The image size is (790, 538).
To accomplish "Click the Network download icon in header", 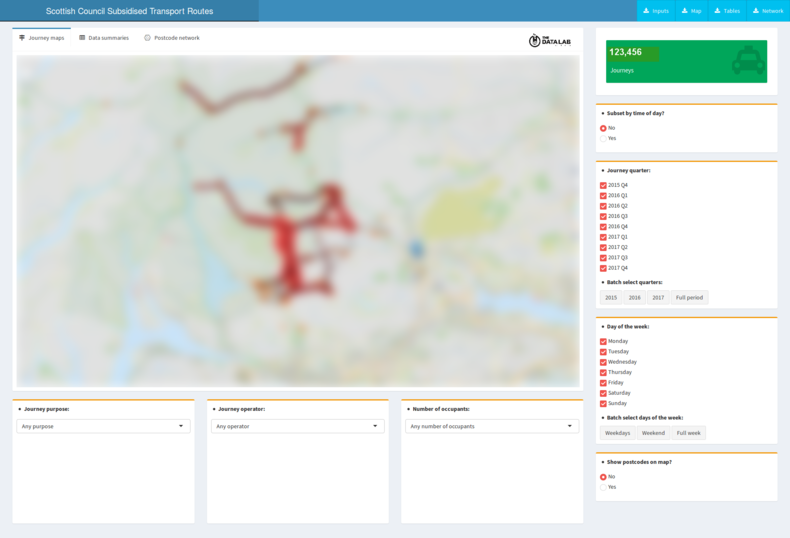I will [x=756, y=11].
